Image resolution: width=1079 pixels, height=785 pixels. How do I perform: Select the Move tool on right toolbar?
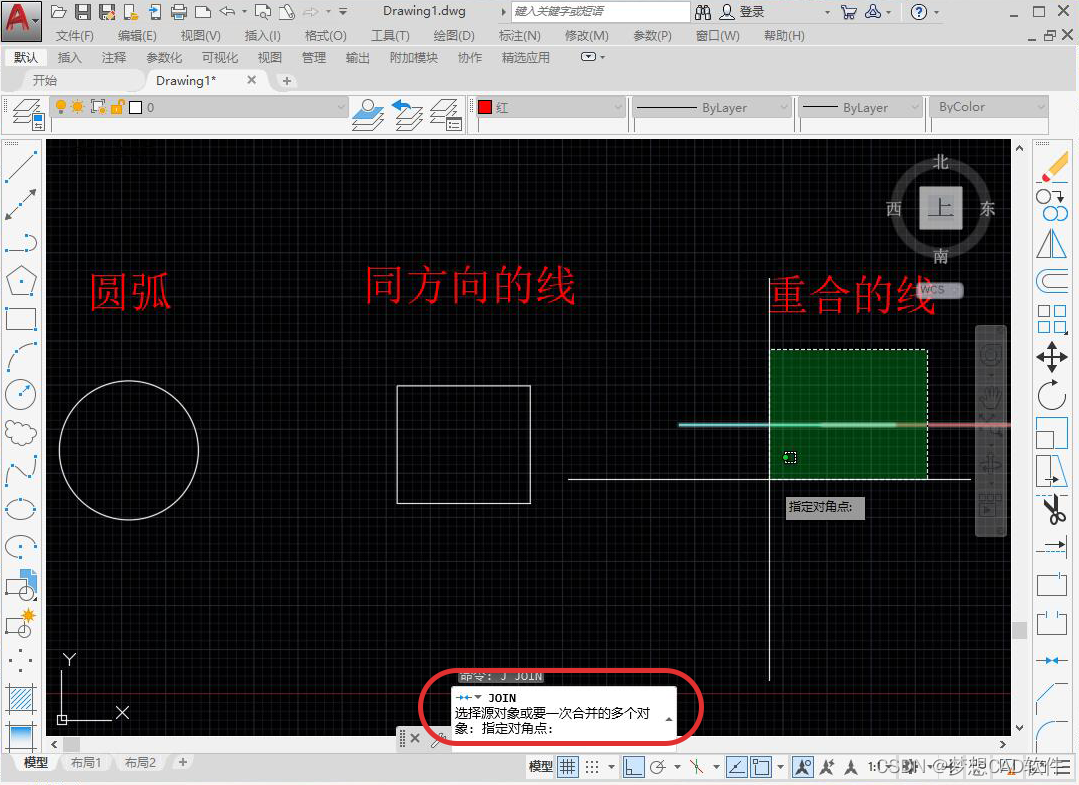[1052, 356]
